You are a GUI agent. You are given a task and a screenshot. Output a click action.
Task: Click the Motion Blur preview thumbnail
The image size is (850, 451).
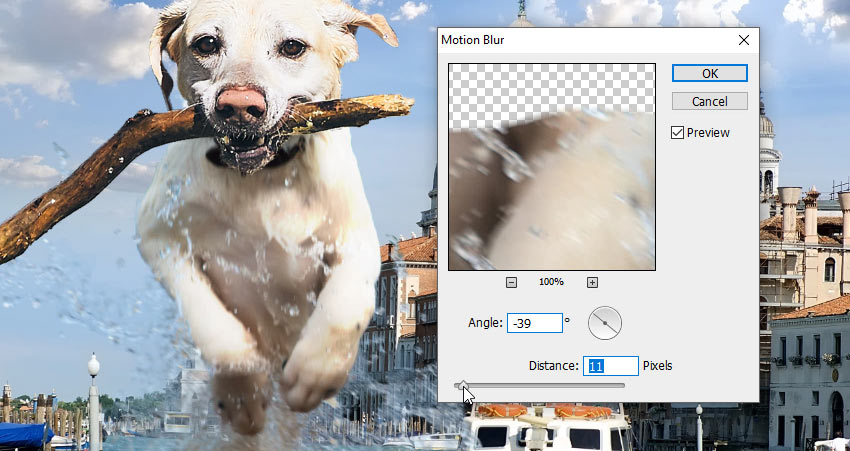pos(552,167)
